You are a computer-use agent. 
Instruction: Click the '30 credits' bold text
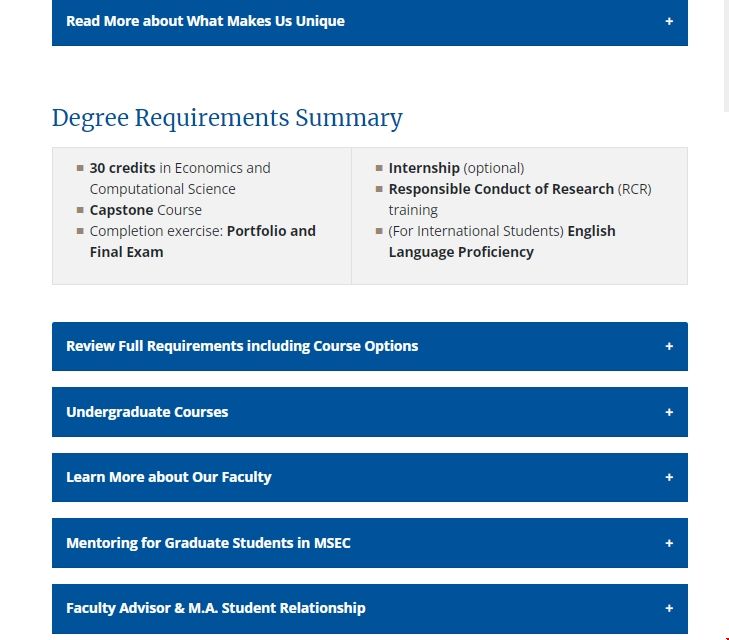click(122, 168)
